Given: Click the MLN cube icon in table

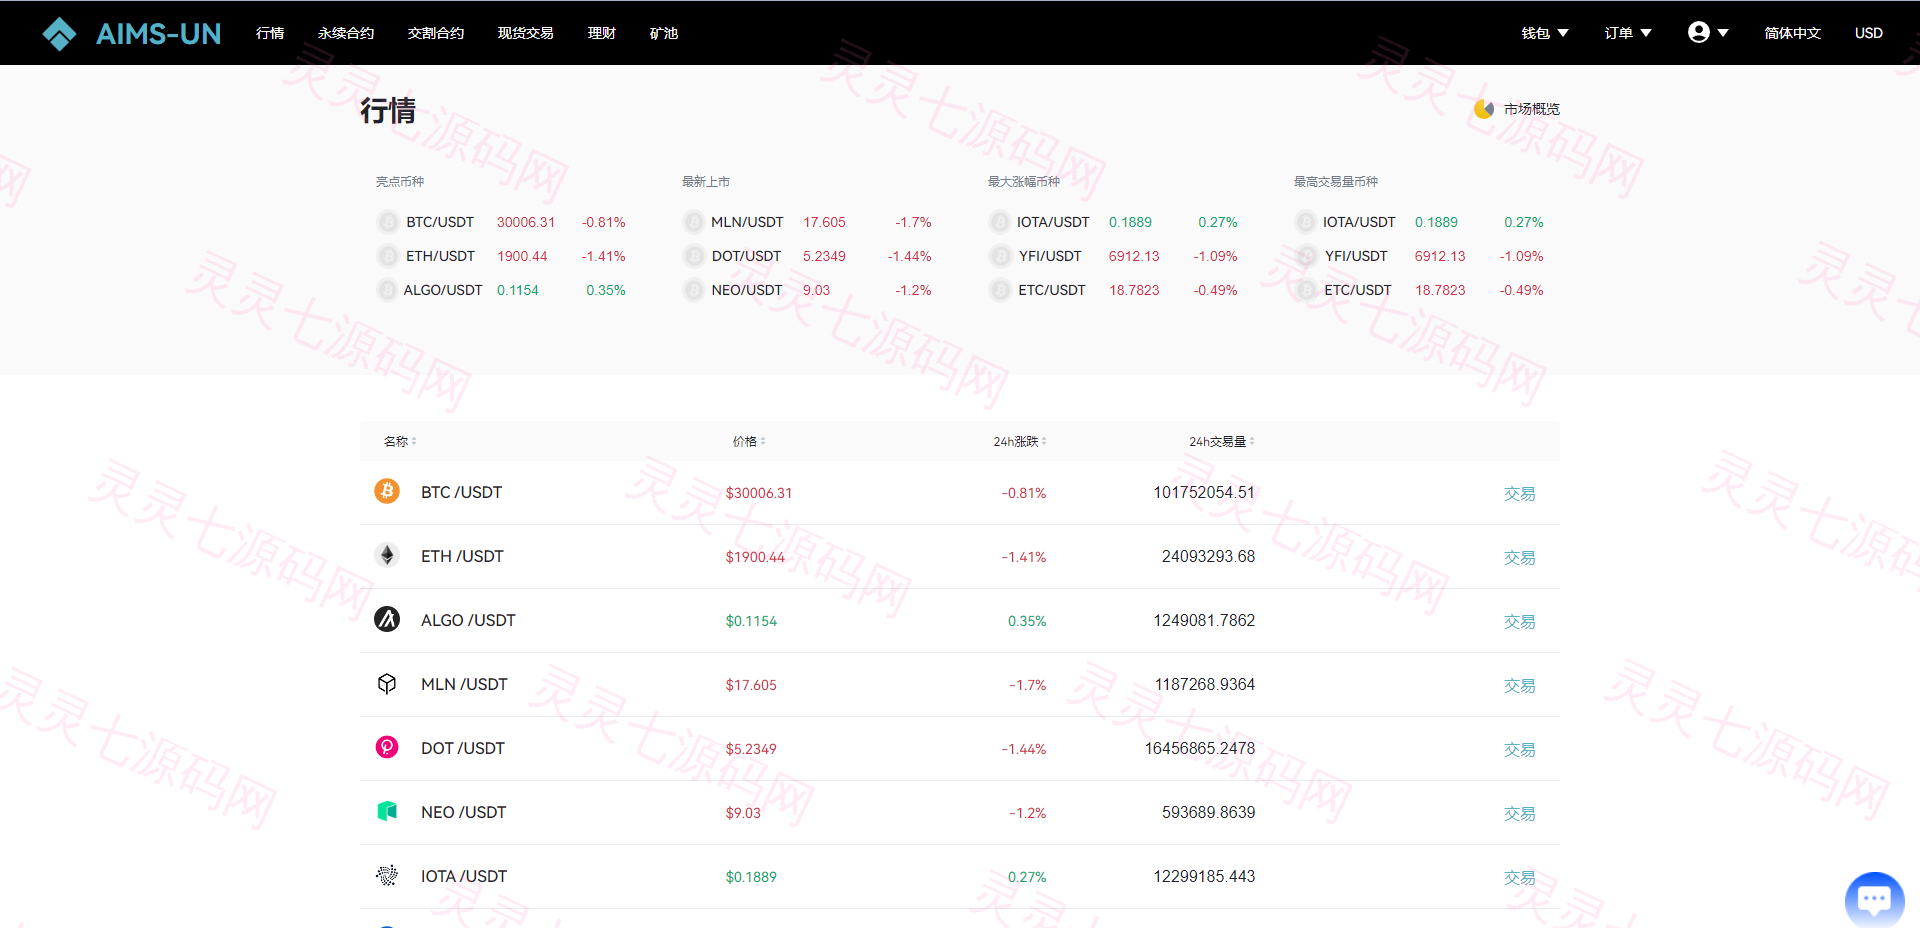Looking at the screenshot, I should (x=387, y=683).
